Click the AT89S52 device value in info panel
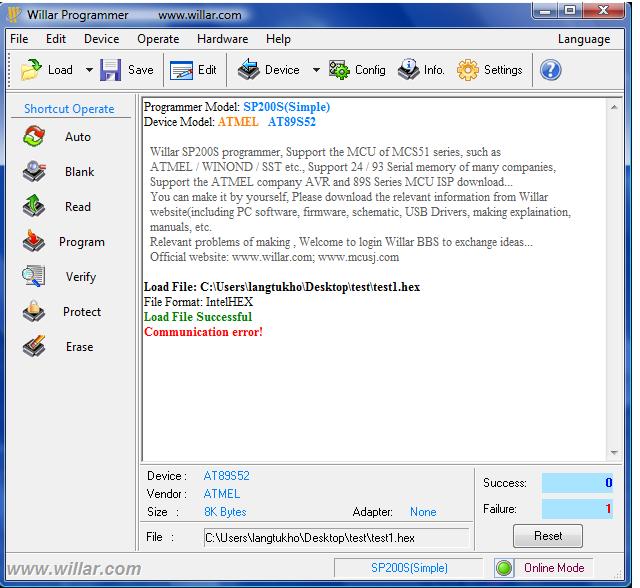Screen dimensions: 640x588 coord(227,476)
